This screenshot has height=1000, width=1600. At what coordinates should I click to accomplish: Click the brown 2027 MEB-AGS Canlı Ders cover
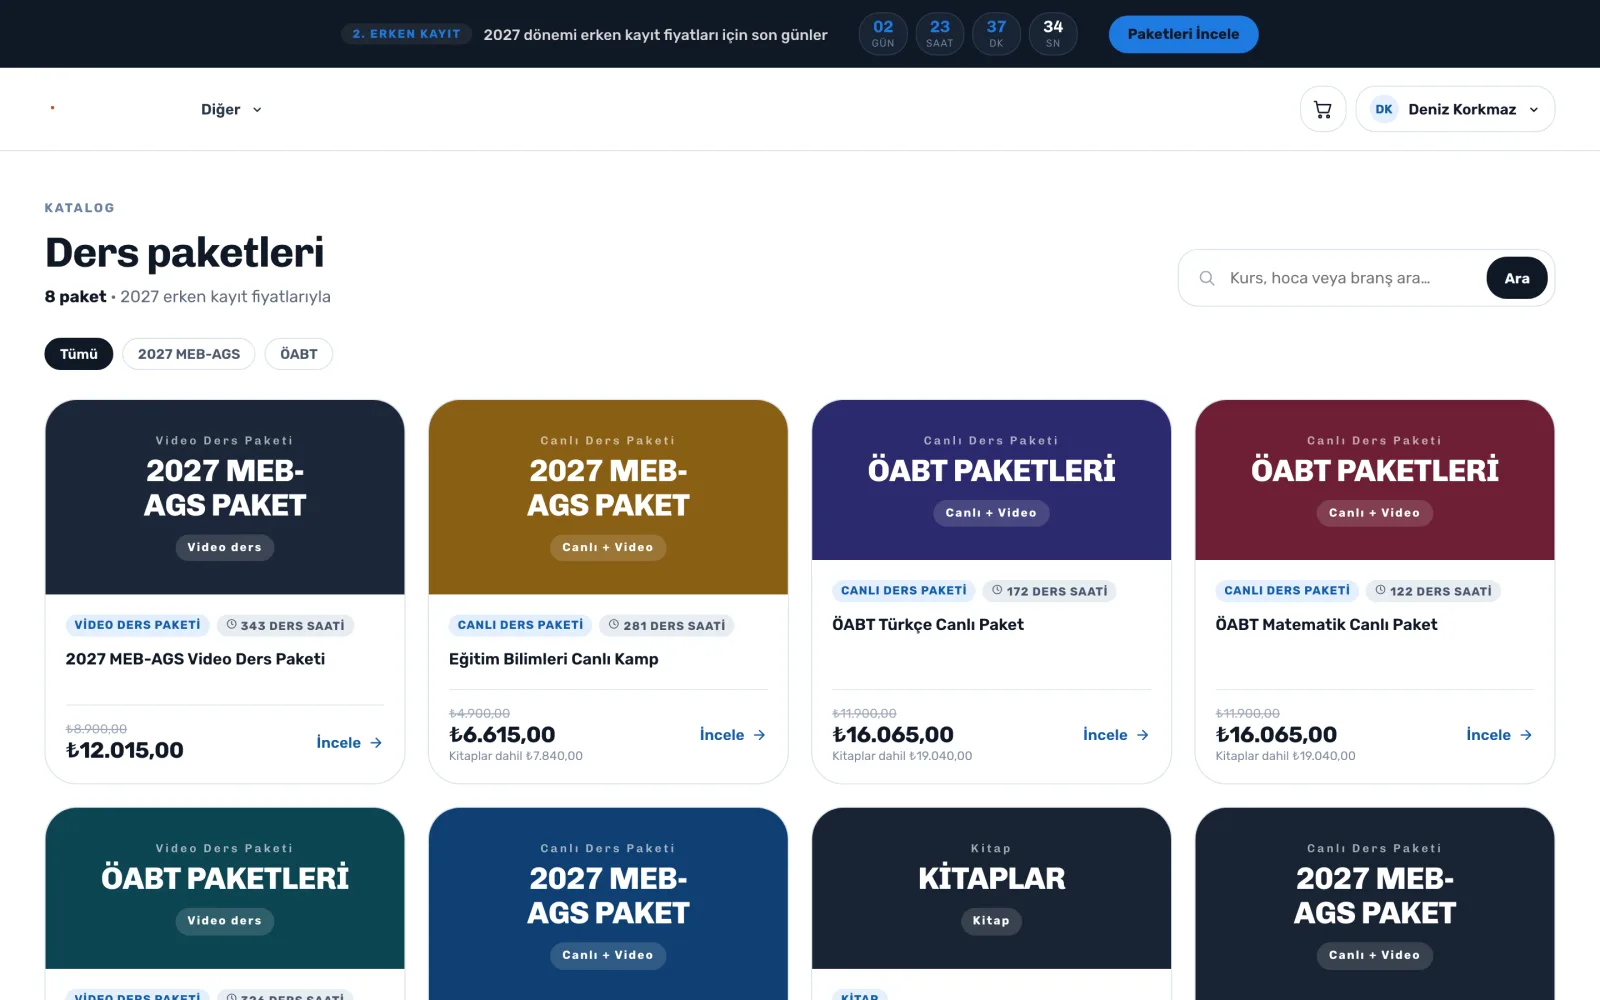pos(608,497)
